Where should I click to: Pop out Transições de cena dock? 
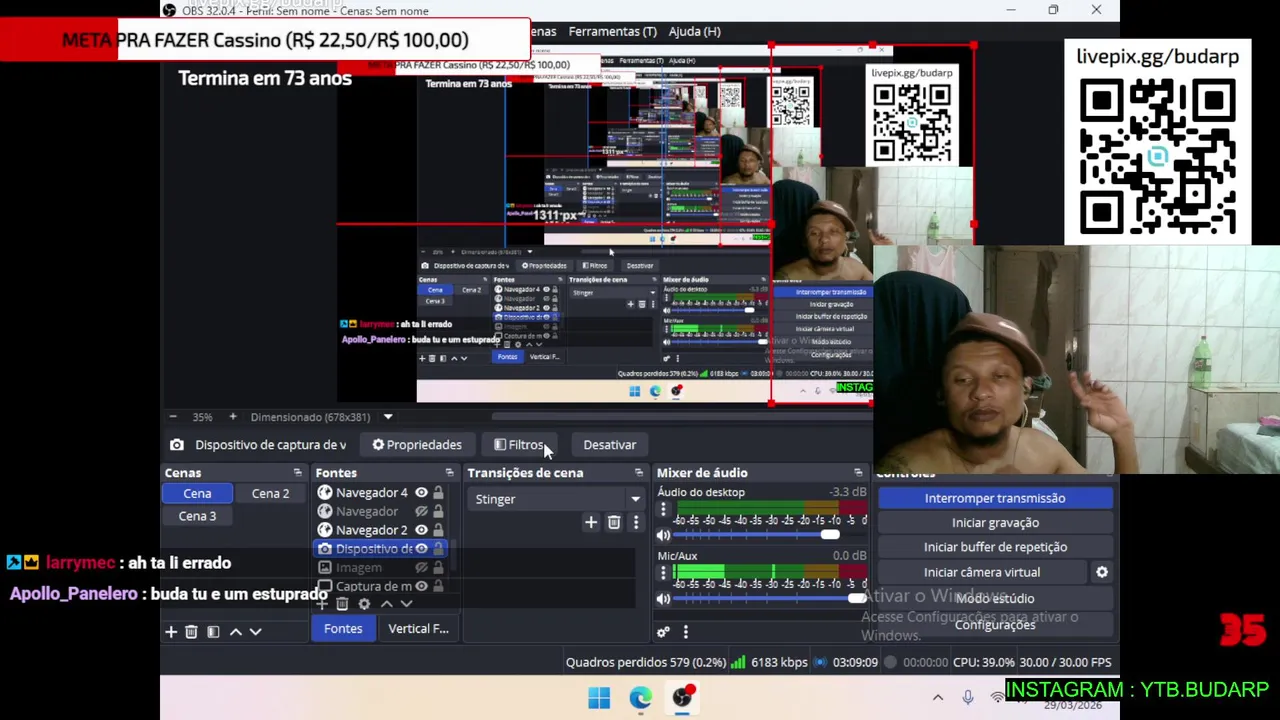[639, 473]
